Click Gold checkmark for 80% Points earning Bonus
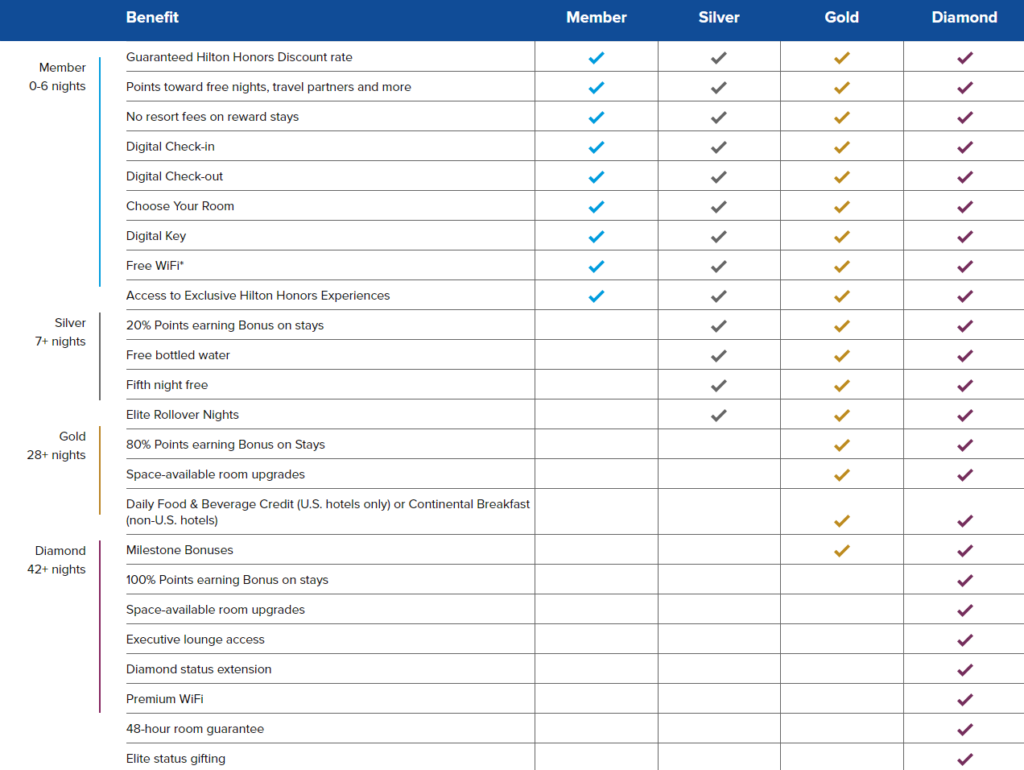The image size is (1024, 770). pos(842,445)
